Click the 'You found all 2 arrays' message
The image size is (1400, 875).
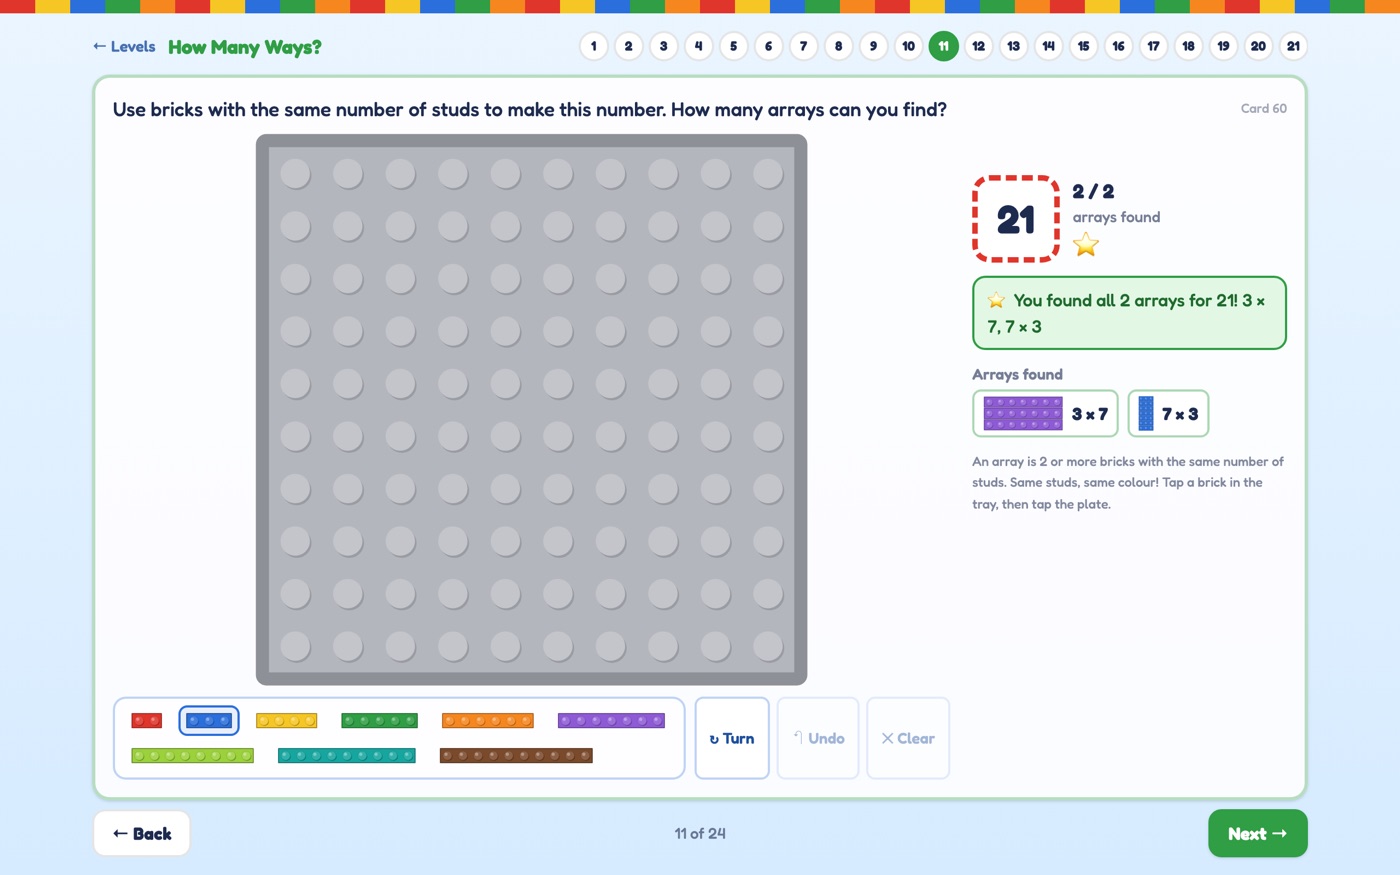coord(1129,313)
